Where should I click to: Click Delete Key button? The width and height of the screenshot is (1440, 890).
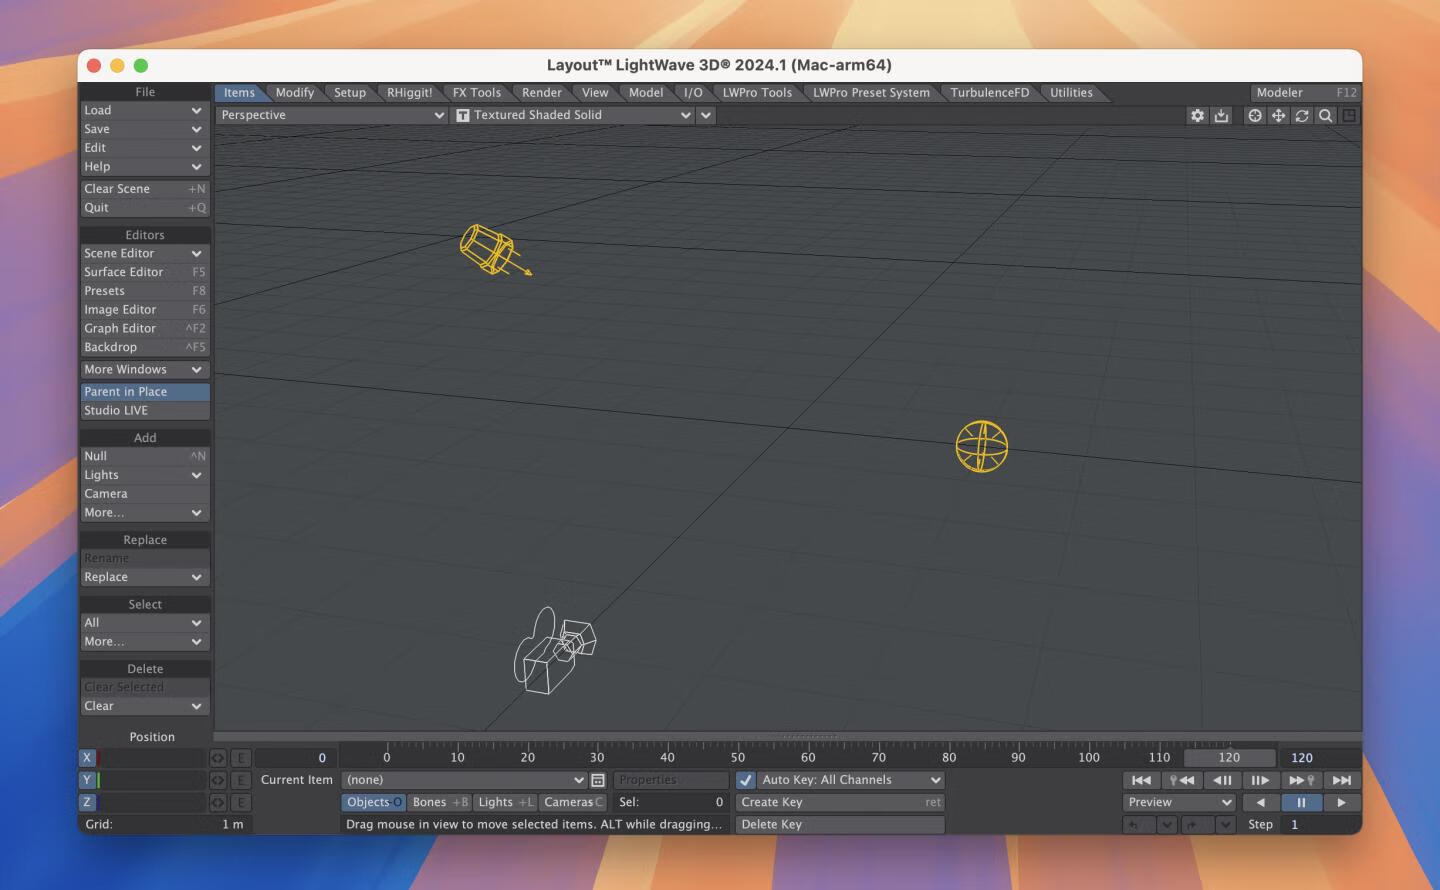(840, 825)
